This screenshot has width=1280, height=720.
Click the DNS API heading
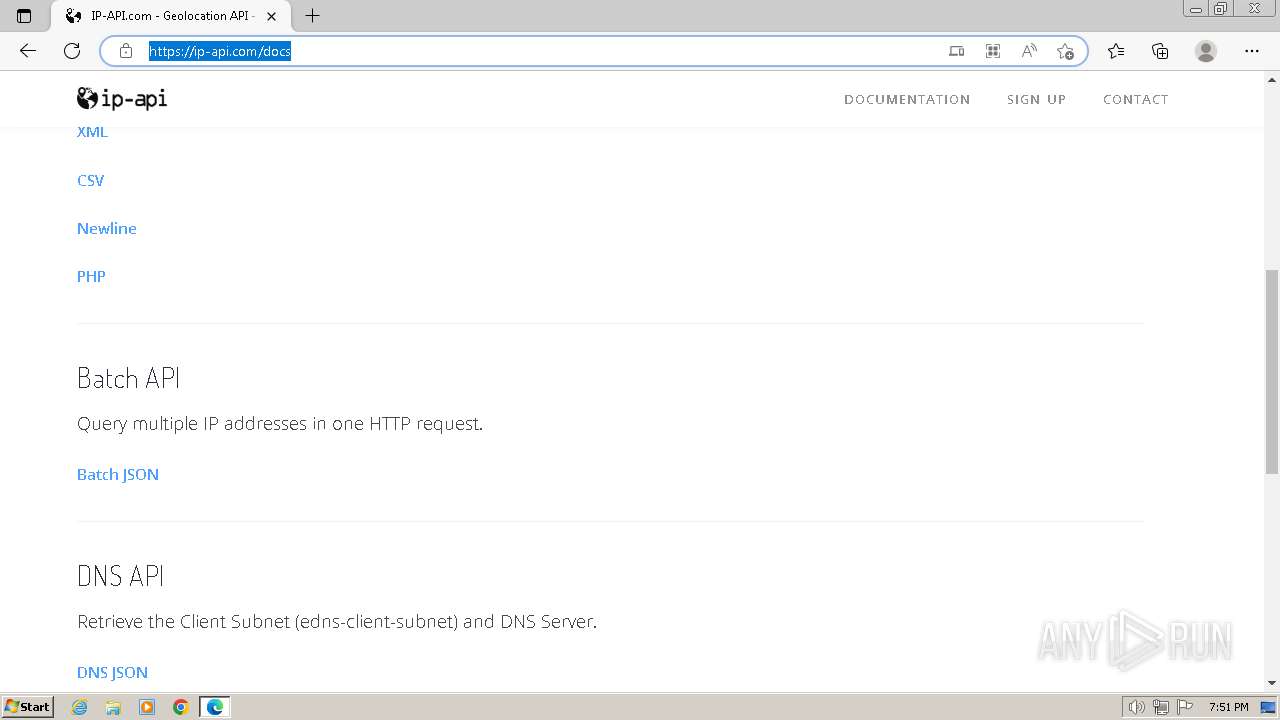point(120,576)
